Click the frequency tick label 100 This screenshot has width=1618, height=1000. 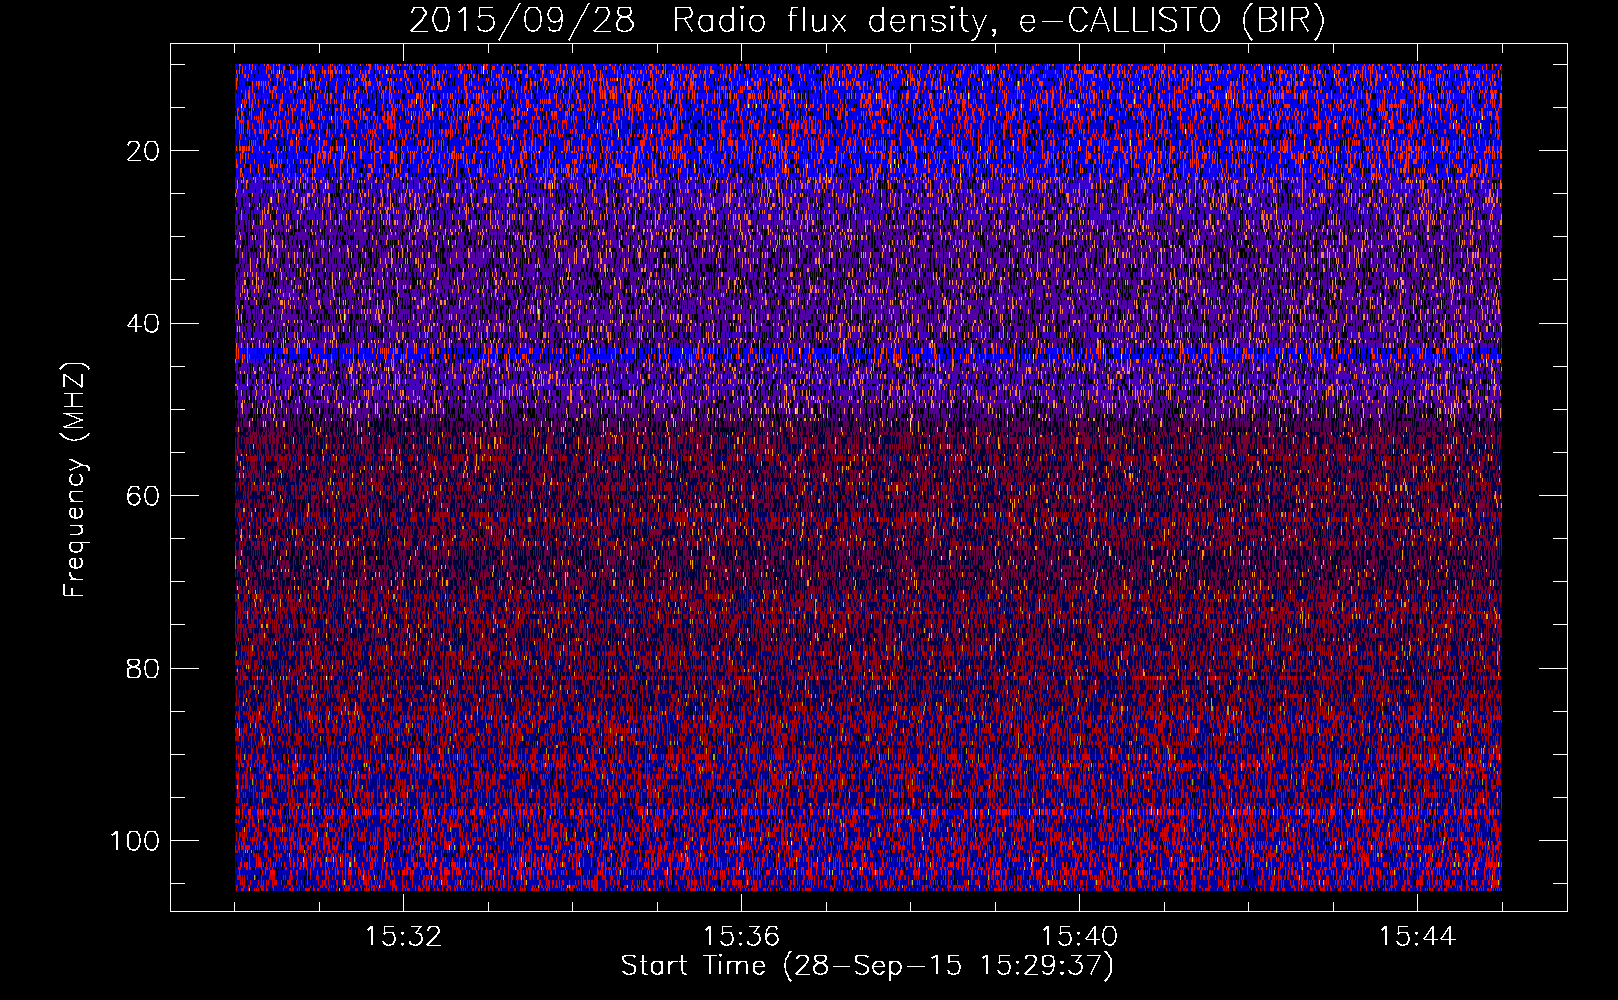pos(135,841)
